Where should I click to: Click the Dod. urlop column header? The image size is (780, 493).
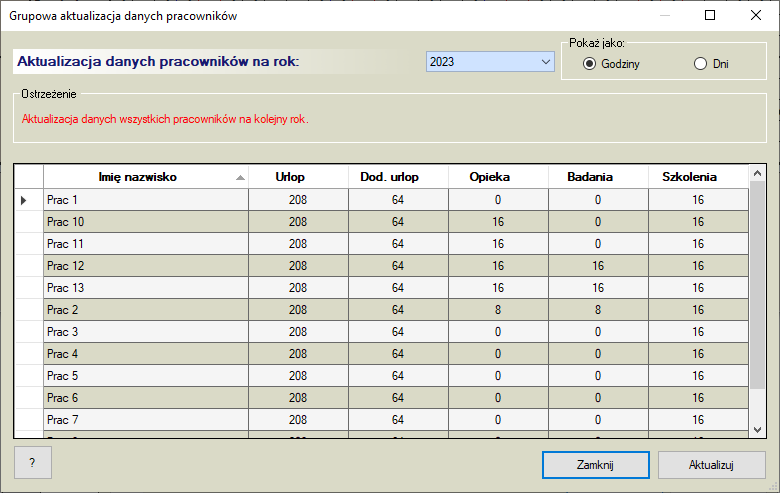pos(398,177)
